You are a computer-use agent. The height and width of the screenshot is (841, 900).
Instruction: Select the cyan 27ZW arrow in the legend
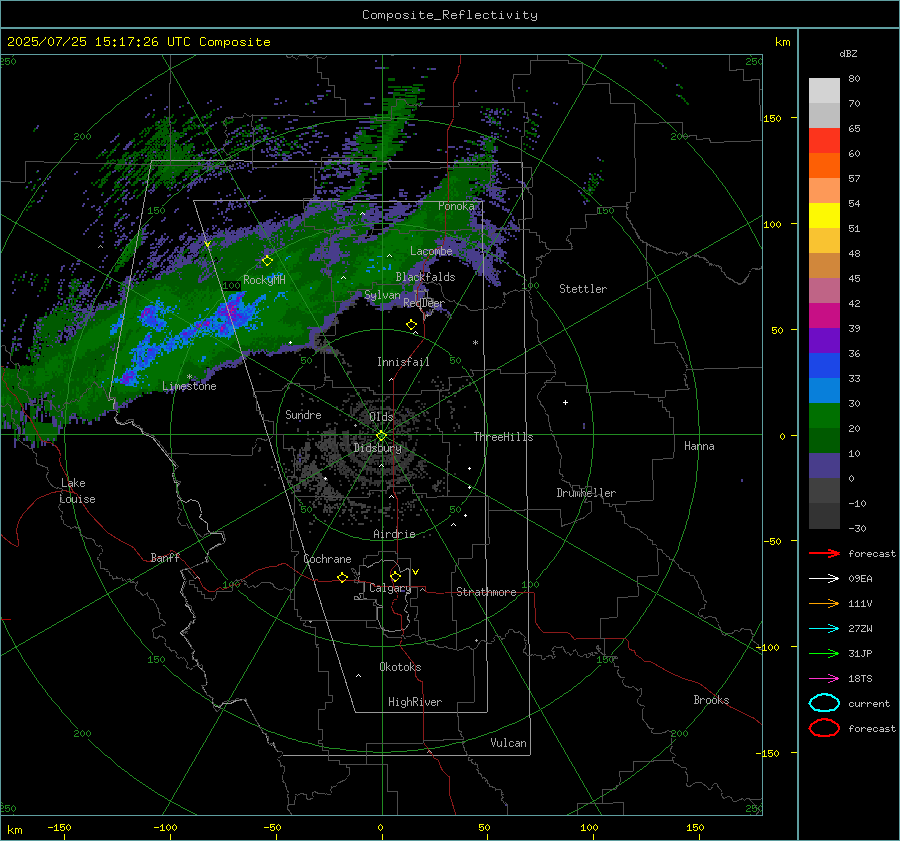[x=824, y=629]
